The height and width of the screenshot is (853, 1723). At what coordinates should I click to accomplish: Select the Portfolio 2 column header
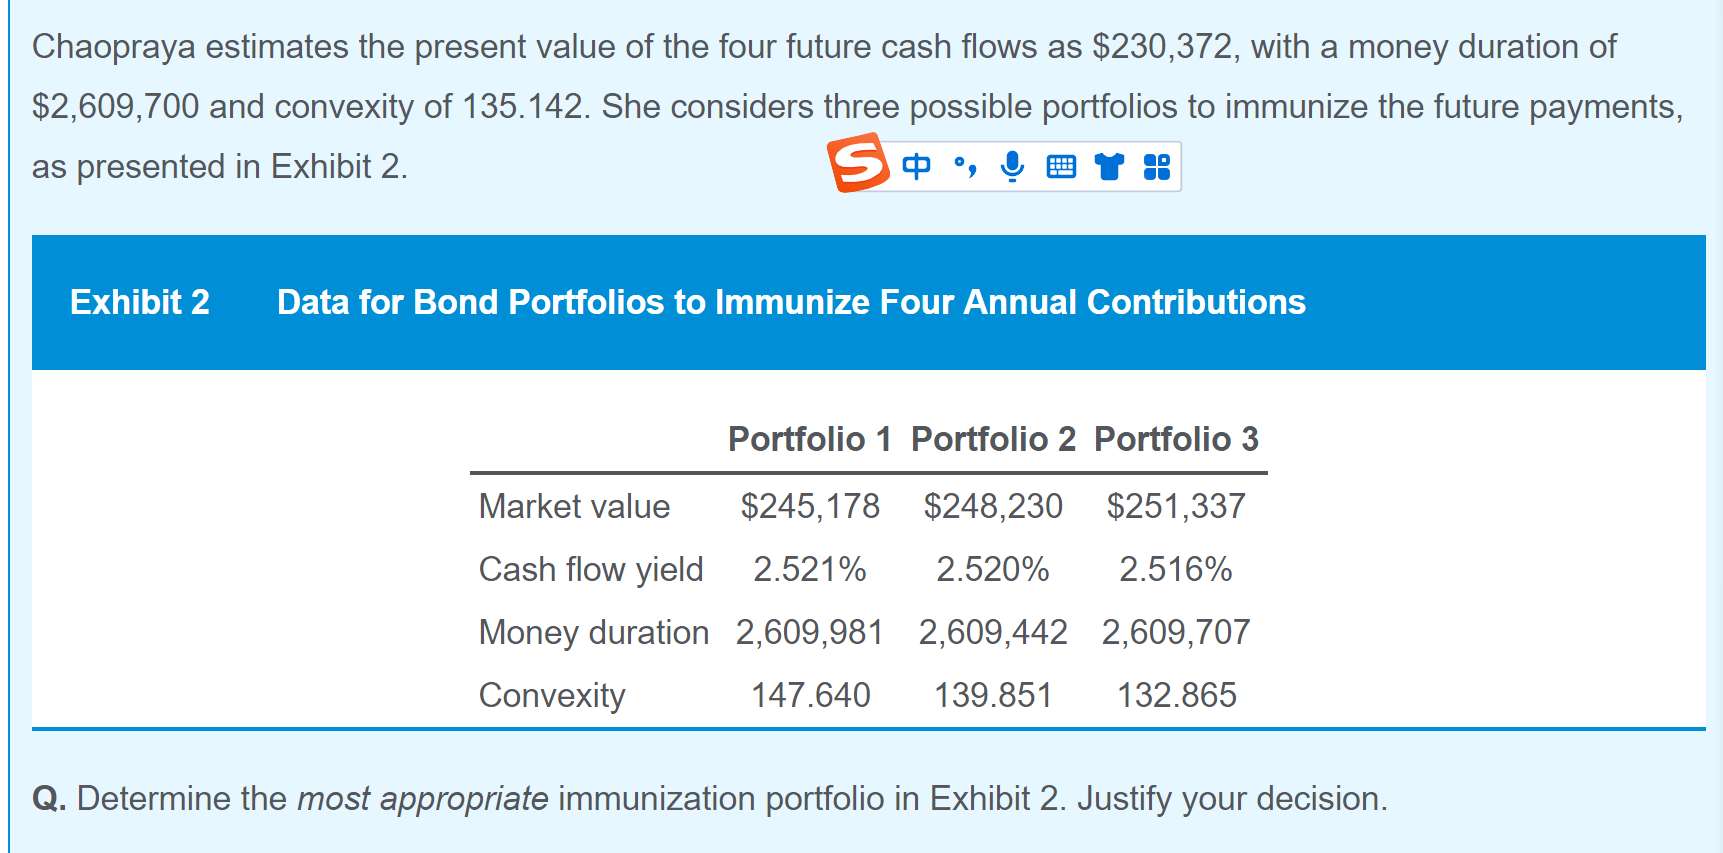[x=993, y=439]
